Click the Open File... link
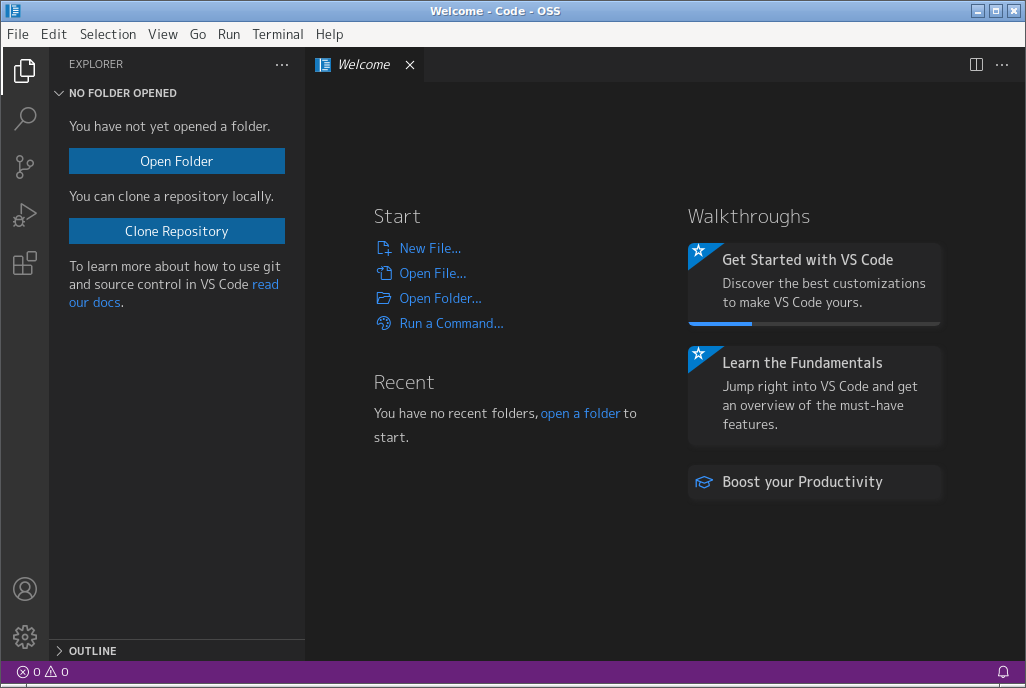This screenshot has height=688, width=1026. 433,273
